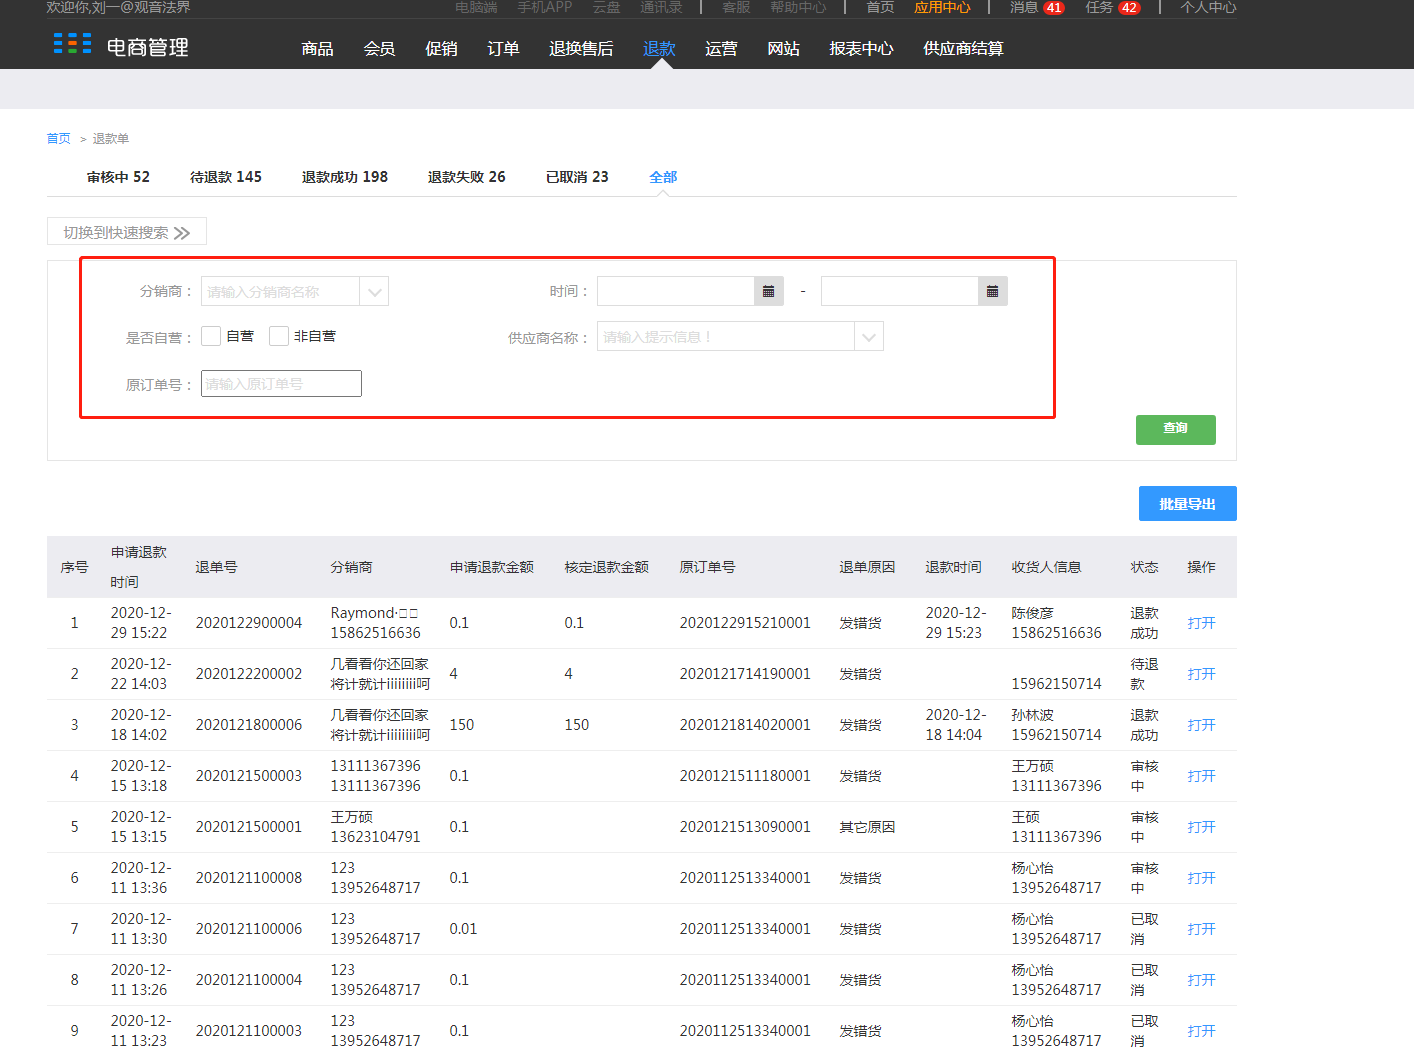Click the 其它原因 refund reason cell

pyautogui.click(x=867, y=827)
